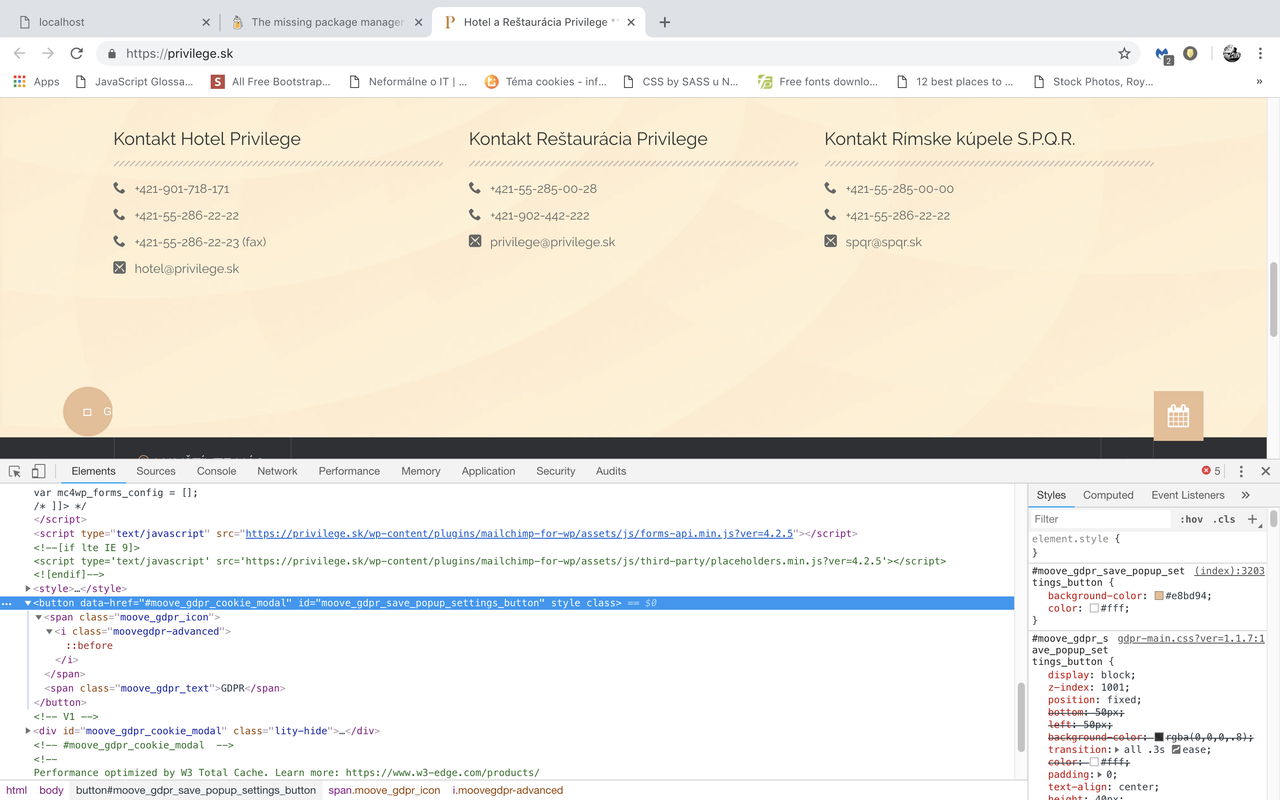The height and width of the screenshot is (800, 1280).
Task: Focus the Styles Filter field
Action: (x=1100, y=519)
